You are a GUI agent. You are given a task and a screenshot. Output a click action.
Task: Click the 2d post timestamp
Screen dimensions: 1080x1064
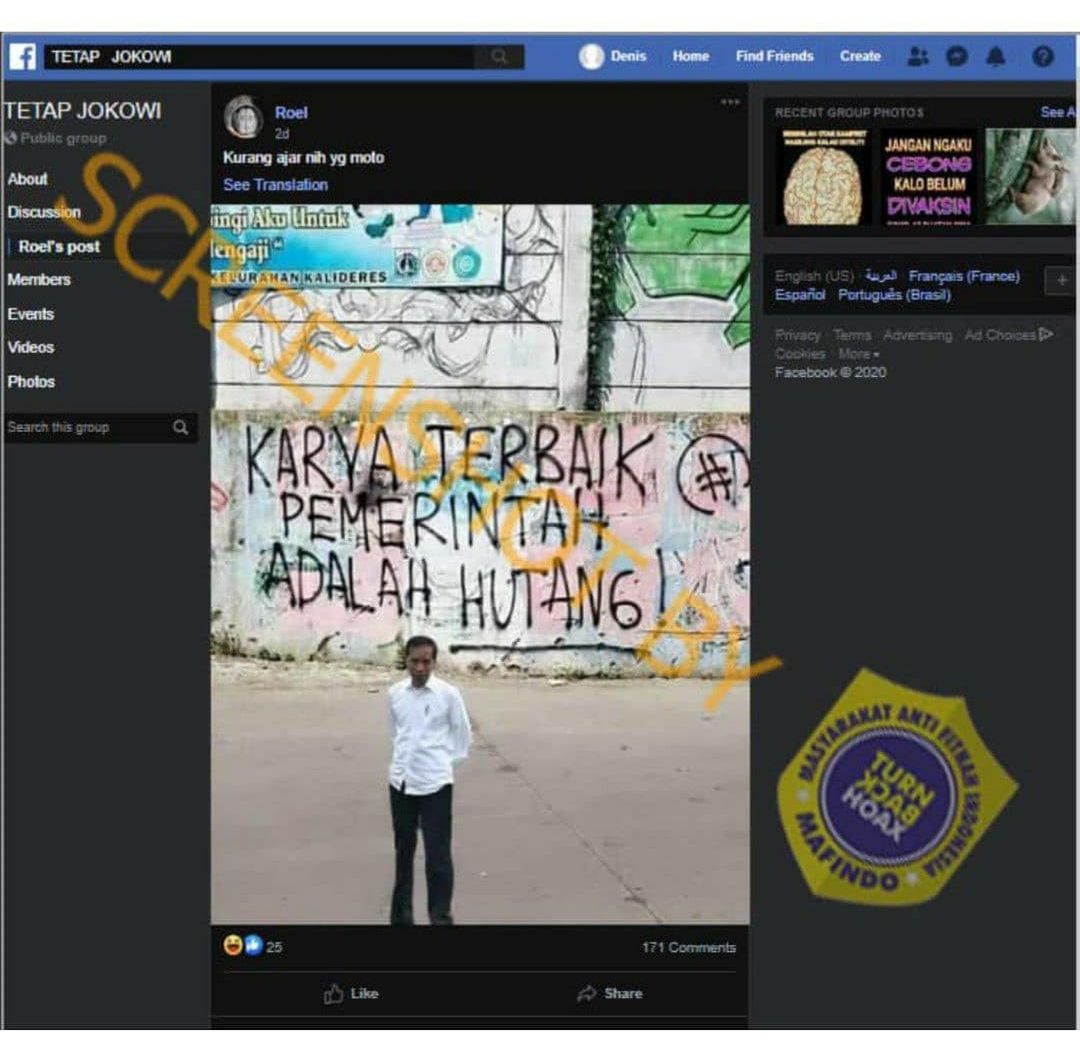point(282,134)
